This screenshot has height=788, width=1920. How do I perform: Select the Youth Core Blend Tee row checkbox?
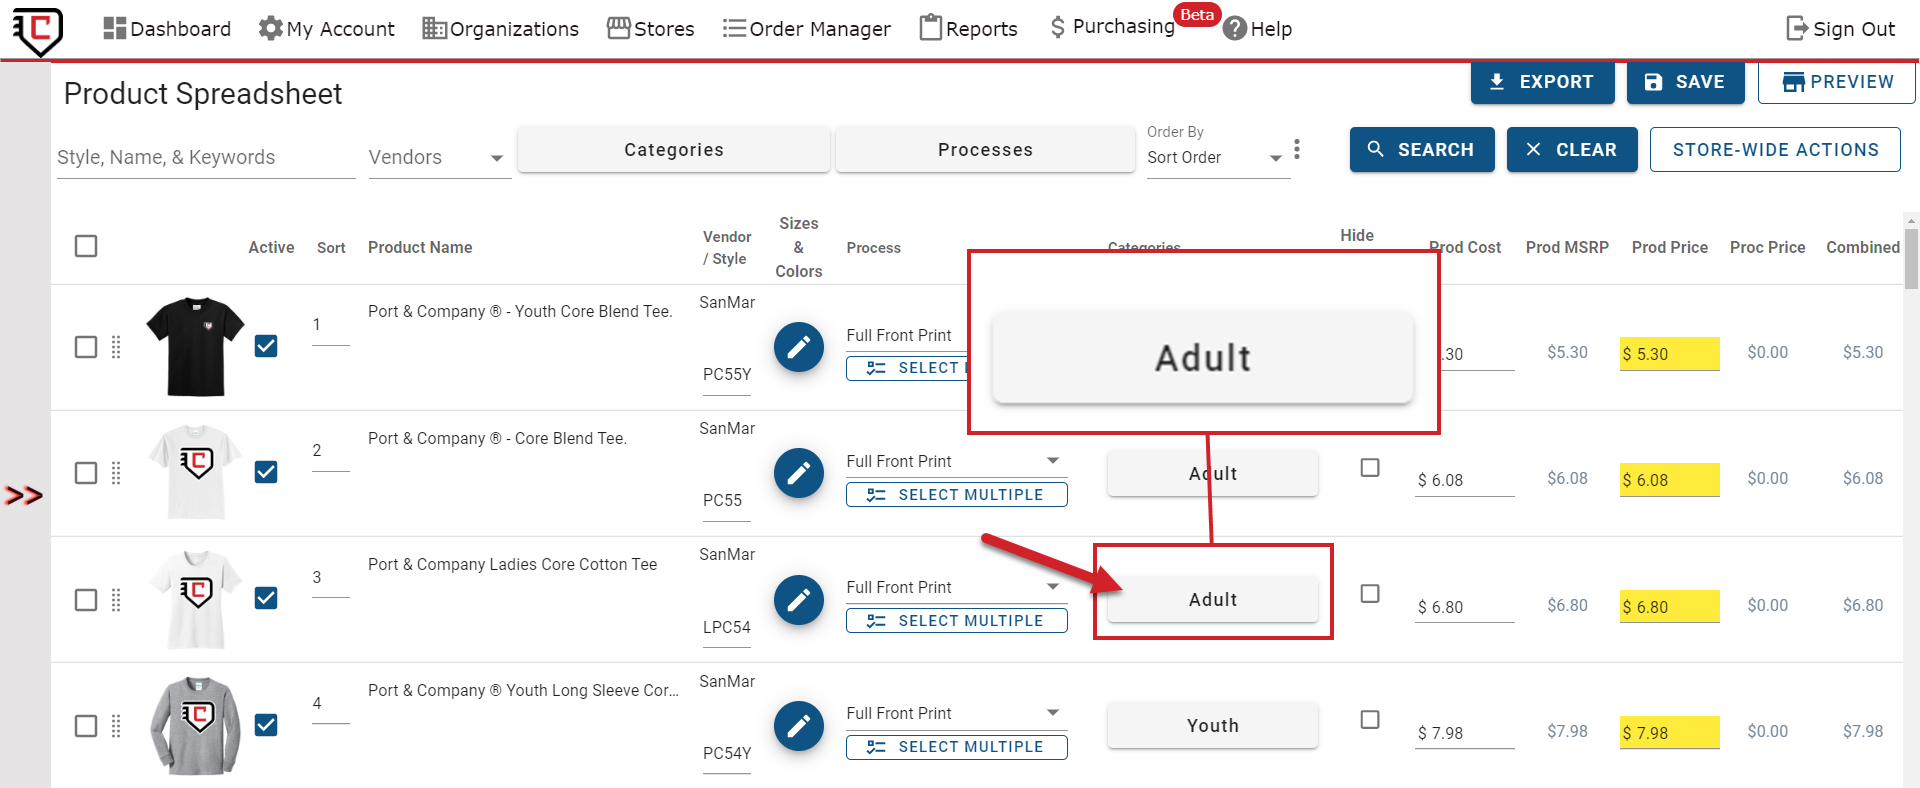[x=86, y=347]
